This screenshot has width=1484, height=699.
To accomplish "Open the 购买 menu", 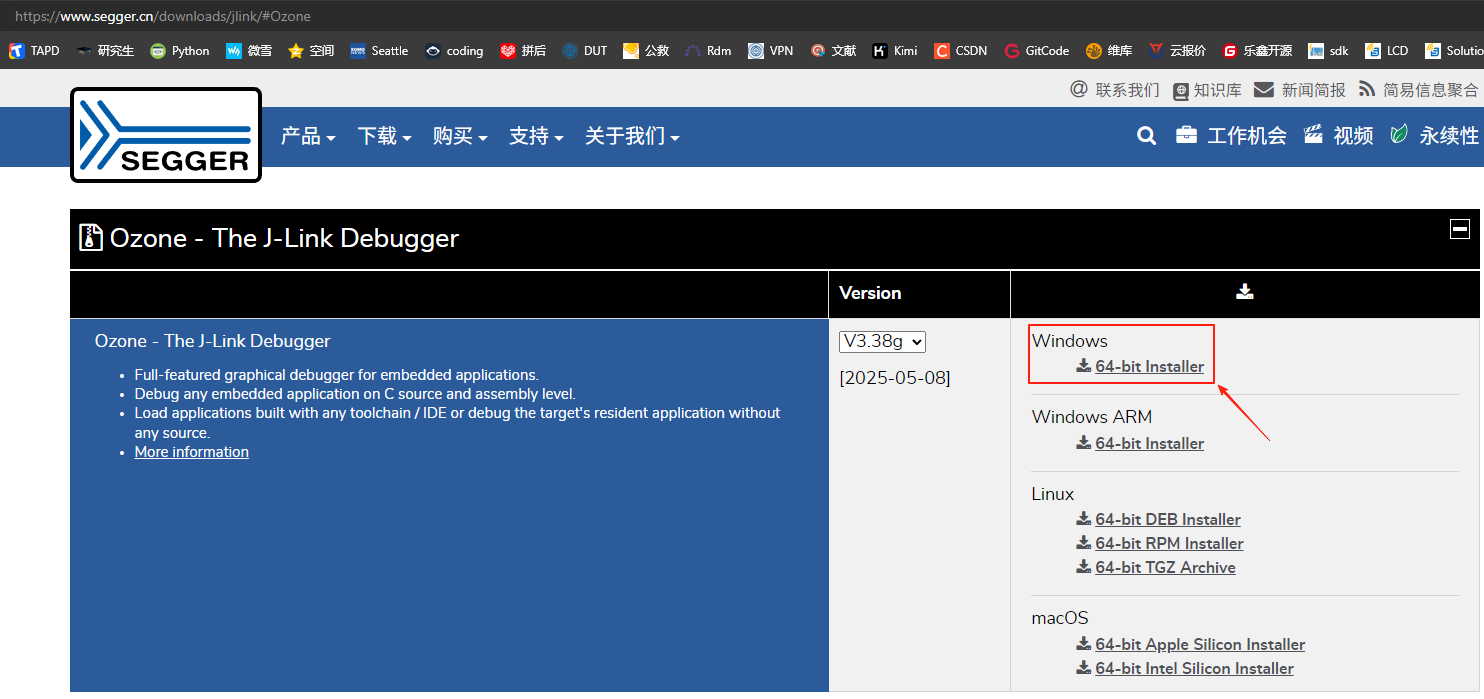I will click(460, 136).
